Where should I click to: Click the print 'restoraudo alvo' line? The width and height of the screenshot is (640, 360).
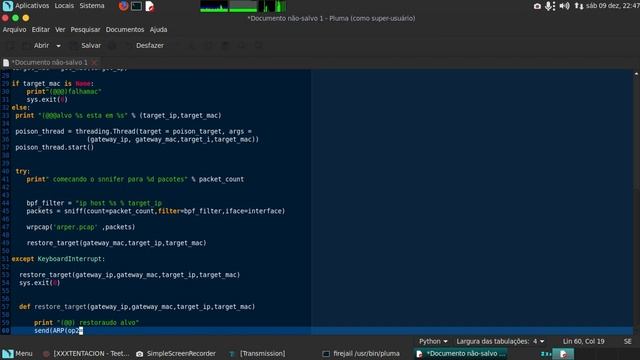point(87,322)
